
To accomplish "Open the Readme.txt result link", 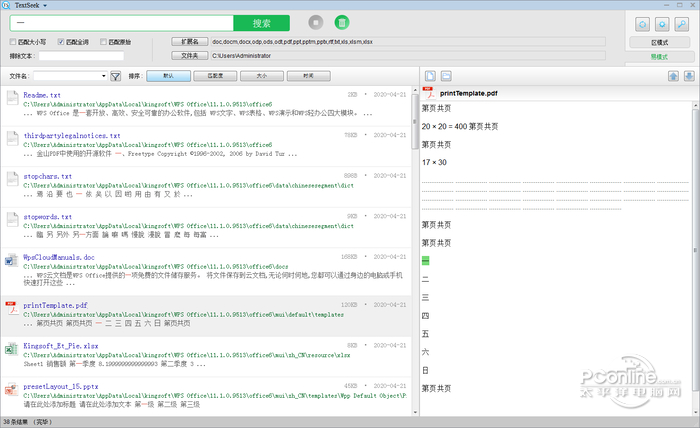I will (x=42, y=95).
